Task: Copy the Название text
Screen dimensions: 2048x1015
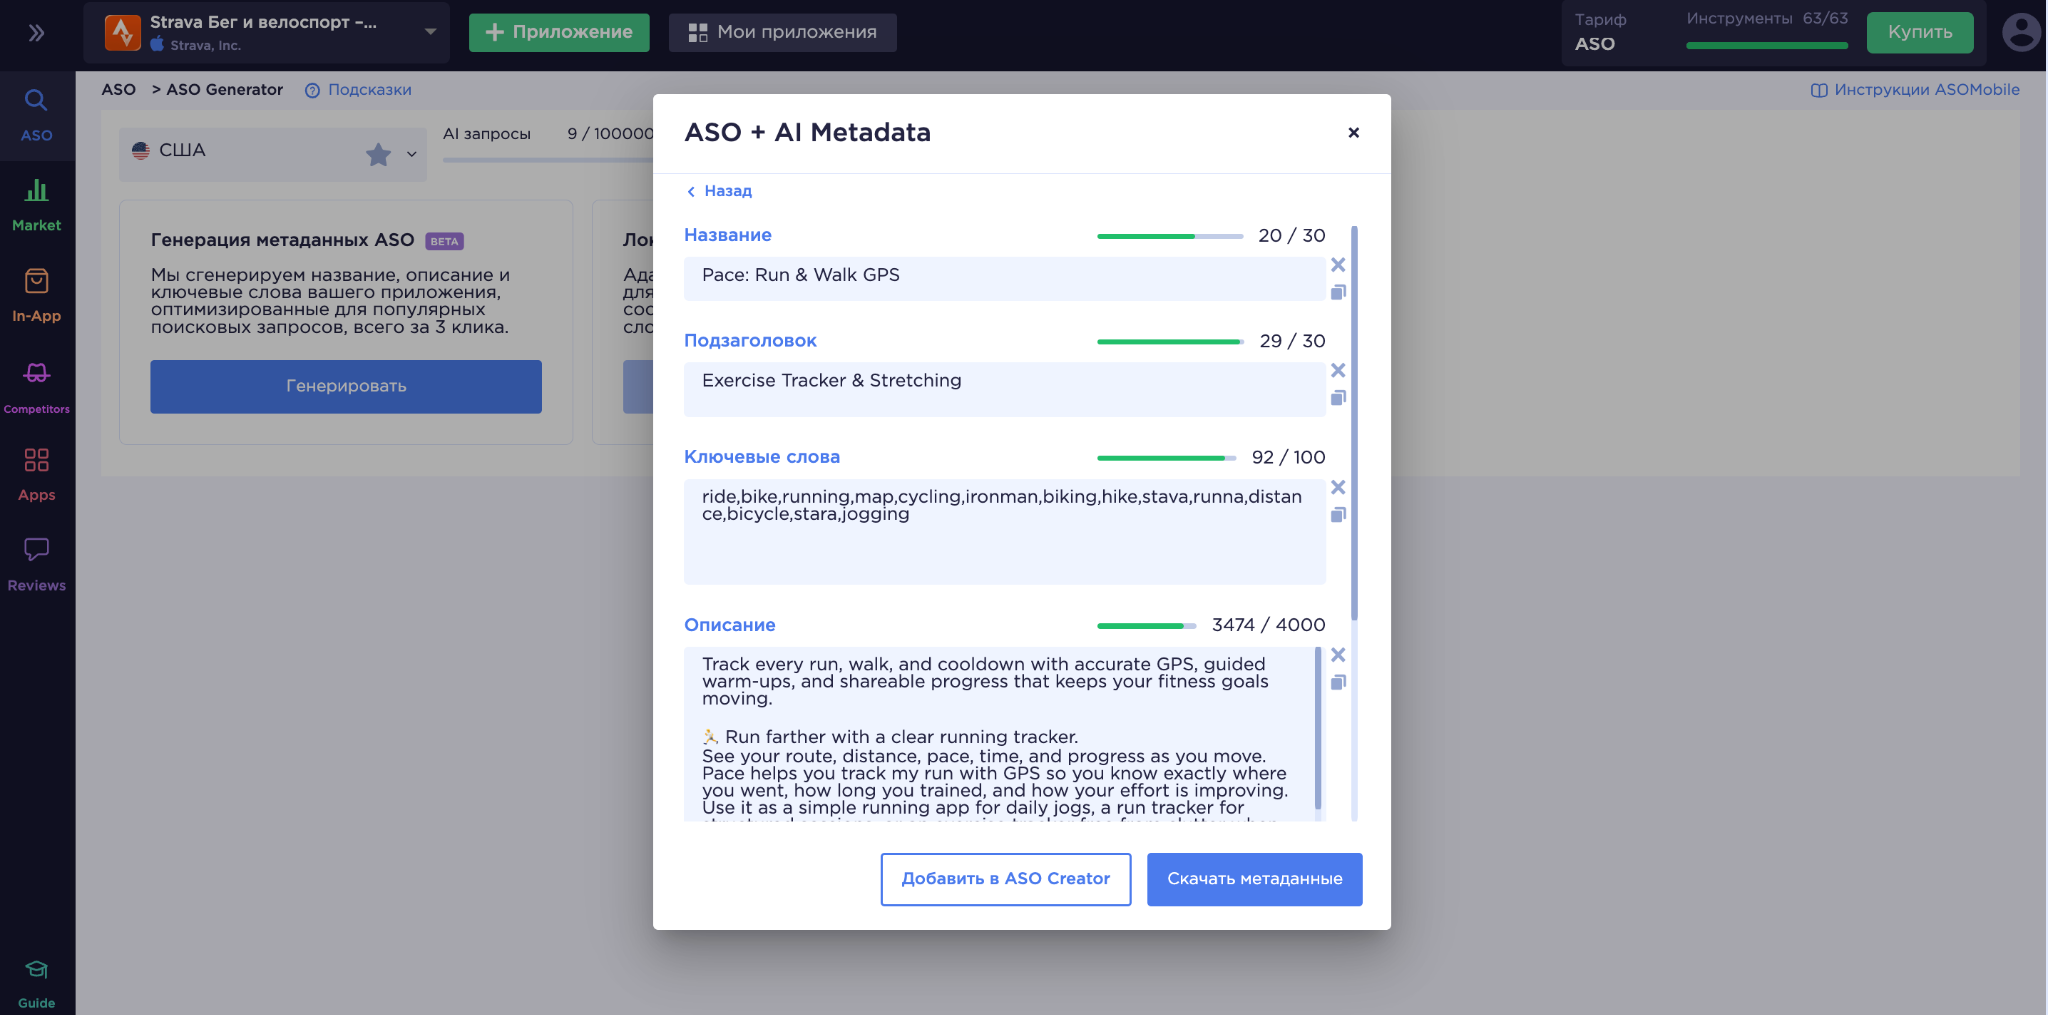Action: [x=1338, y=292]
